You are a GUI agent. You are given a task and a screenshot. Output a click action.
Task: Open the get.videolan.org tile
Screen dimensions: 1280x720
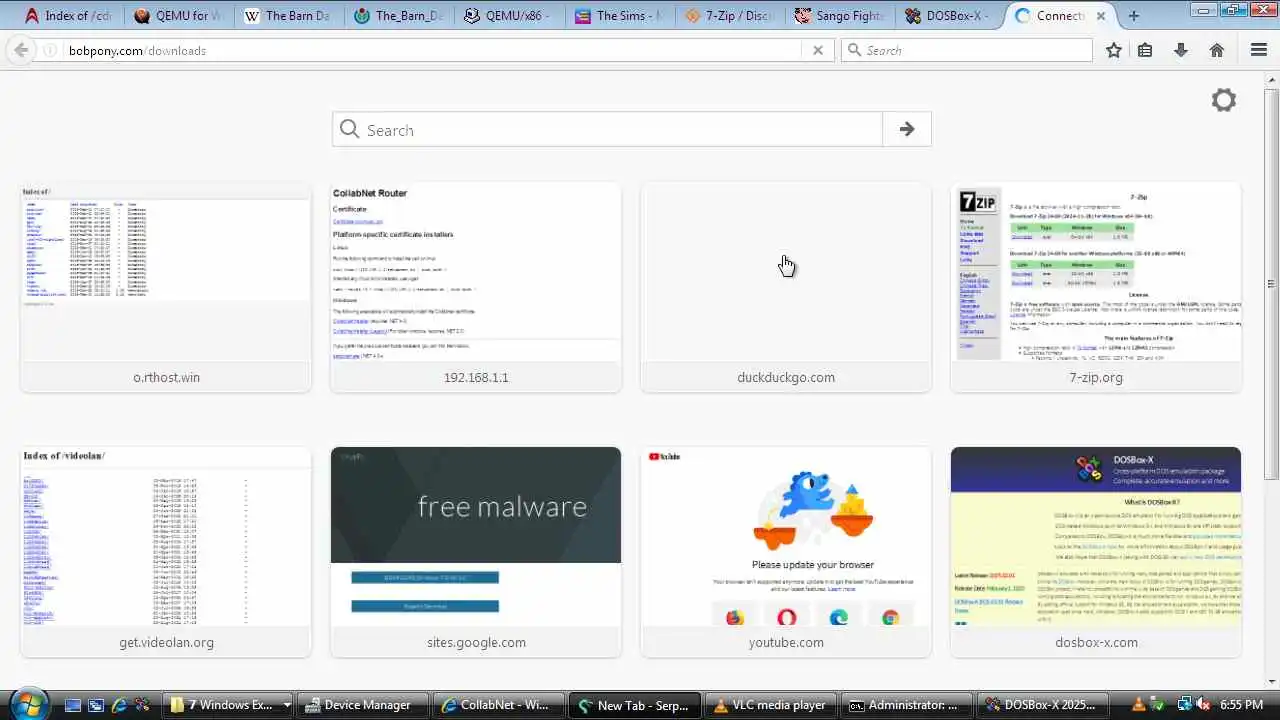point(166,552)
